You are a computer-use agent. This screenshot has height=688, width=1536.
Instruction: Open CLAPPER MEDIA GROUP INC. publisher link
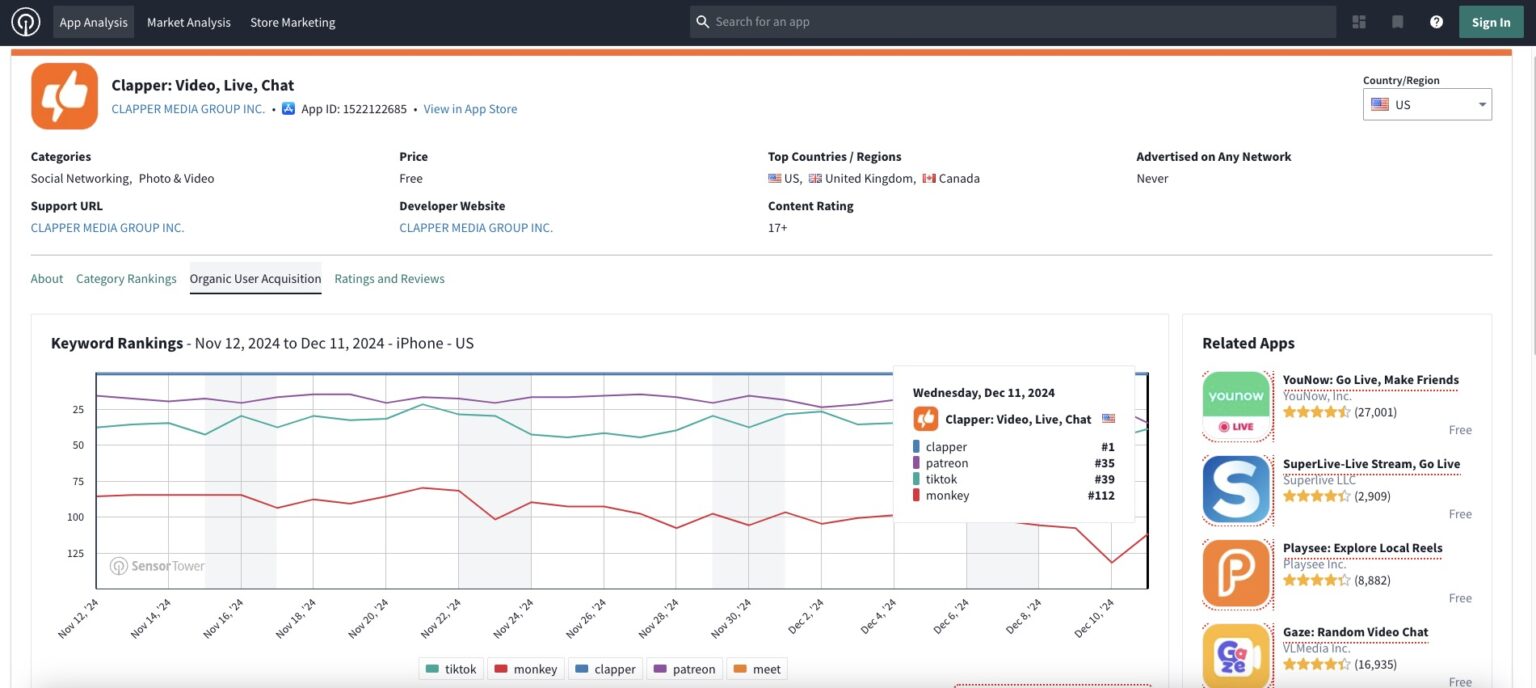[188, 109]
